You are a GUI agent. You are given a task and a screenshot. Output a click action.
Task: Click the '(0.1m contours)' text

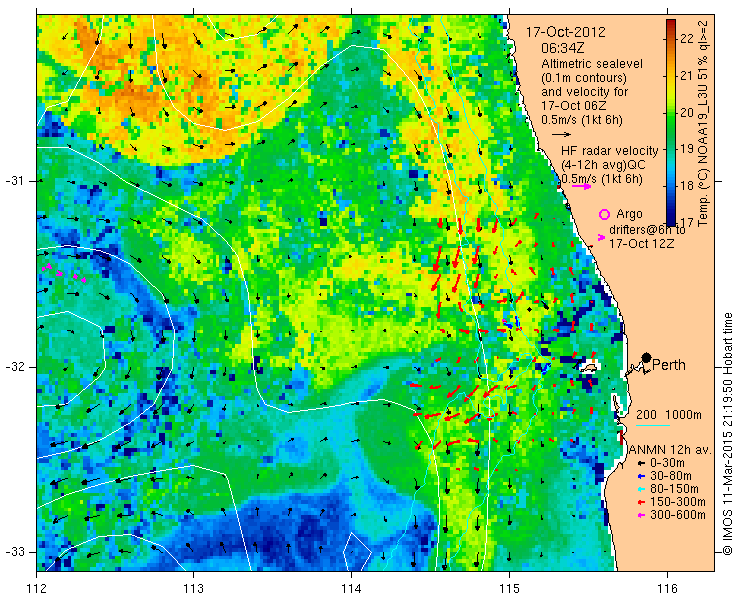584,77
